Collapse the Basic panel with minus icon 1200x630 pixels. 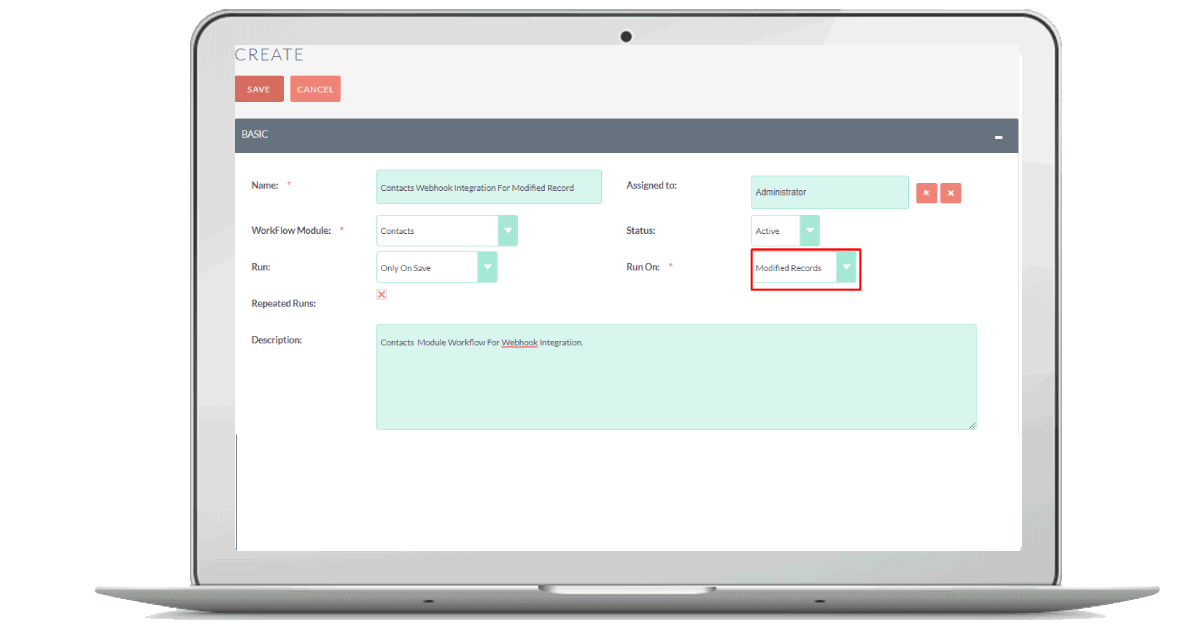pos(998,137)
